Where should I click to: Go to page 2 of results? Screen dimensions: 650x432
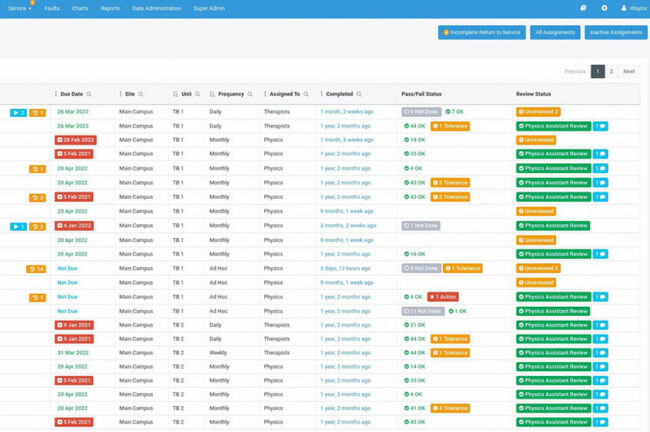tap(612, 72)
